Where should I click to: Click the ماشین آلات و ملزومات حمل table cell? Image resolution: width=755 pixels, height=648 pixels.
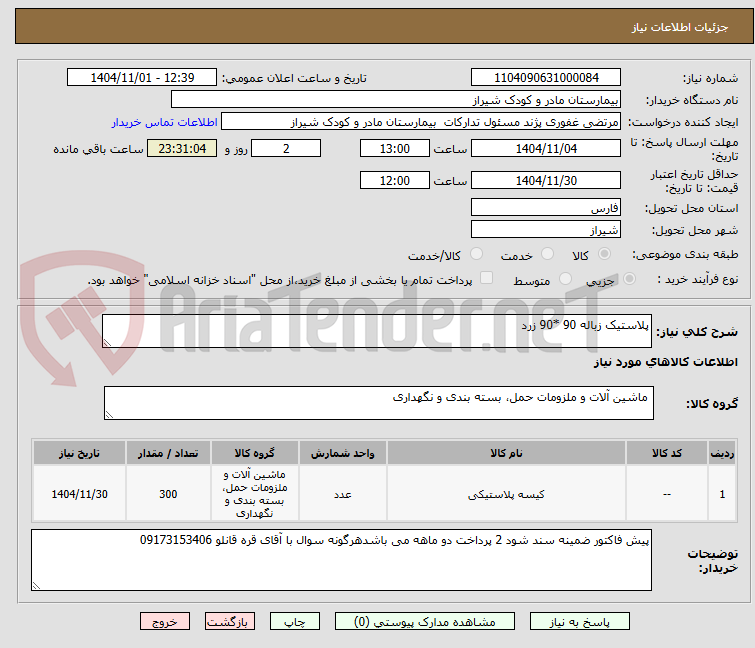[x=255, y=494]
